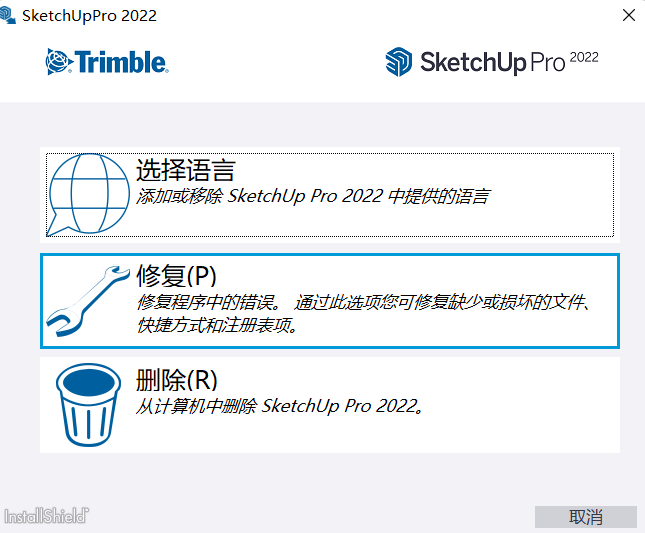Click the 快捷方式和注册表项 description line
Image resolution: width=645 pixels, height=533 pixels.
[x=218, y=326]
